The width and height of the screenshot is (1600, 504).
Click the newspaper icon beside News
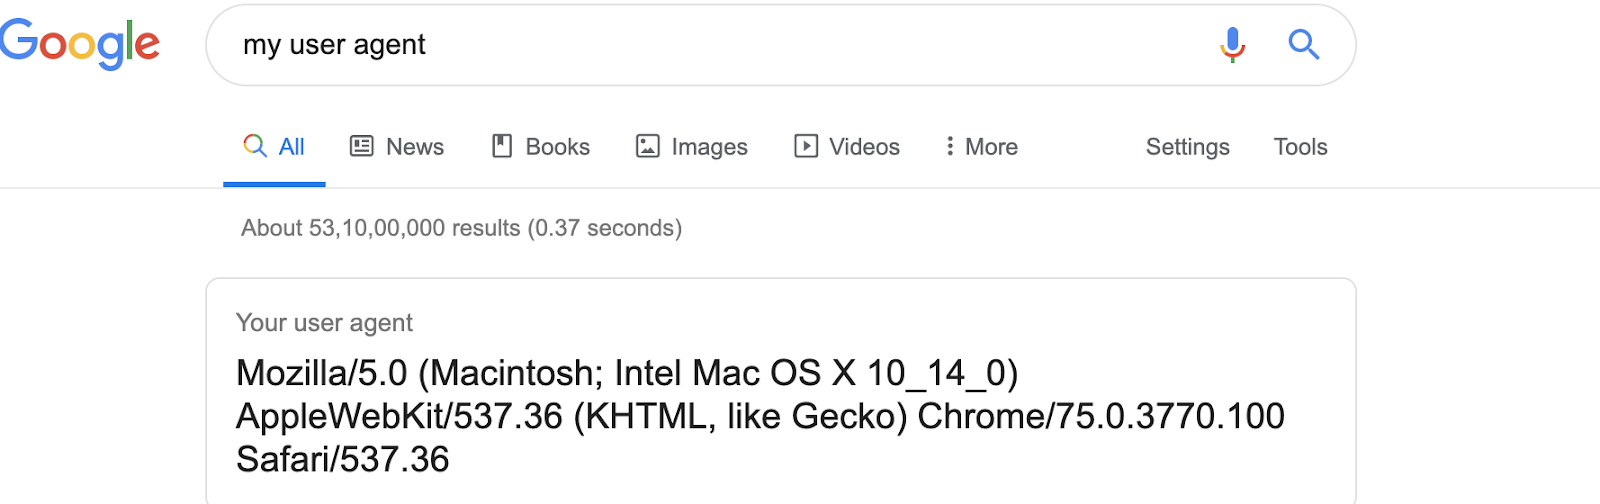[x=361, y=146]
